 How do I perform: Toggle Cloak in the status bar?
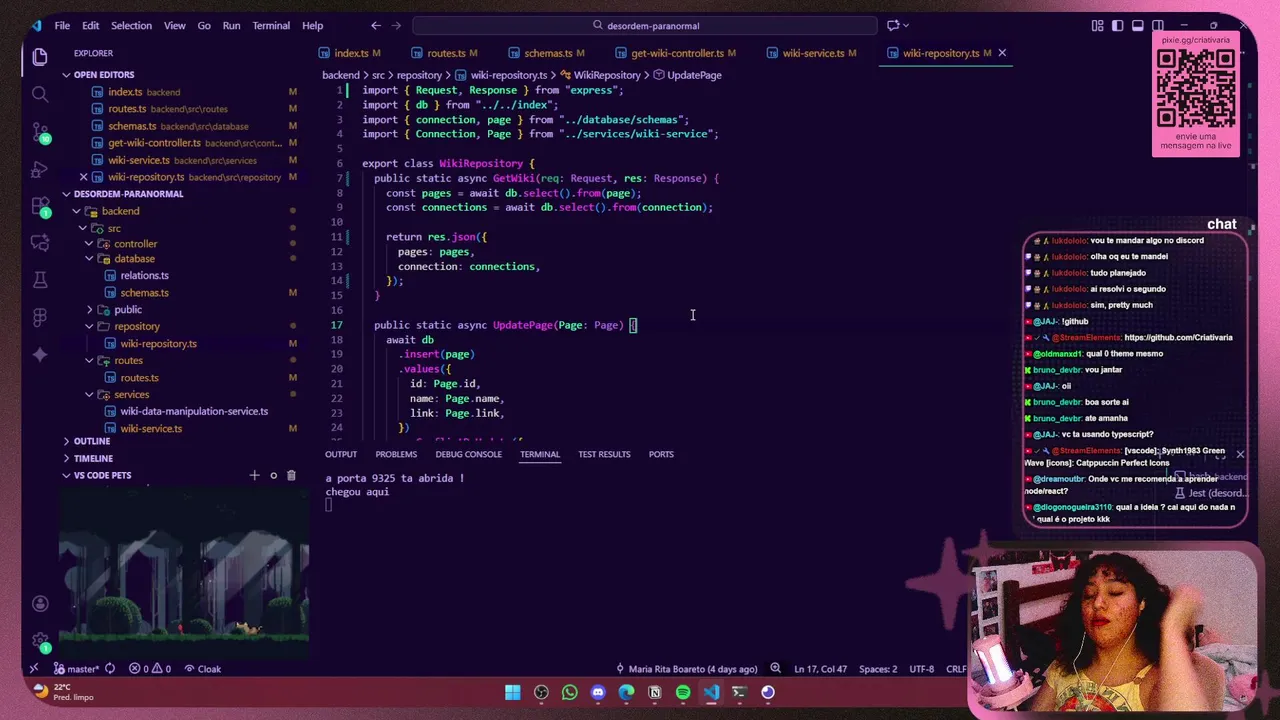click(203, 669)
